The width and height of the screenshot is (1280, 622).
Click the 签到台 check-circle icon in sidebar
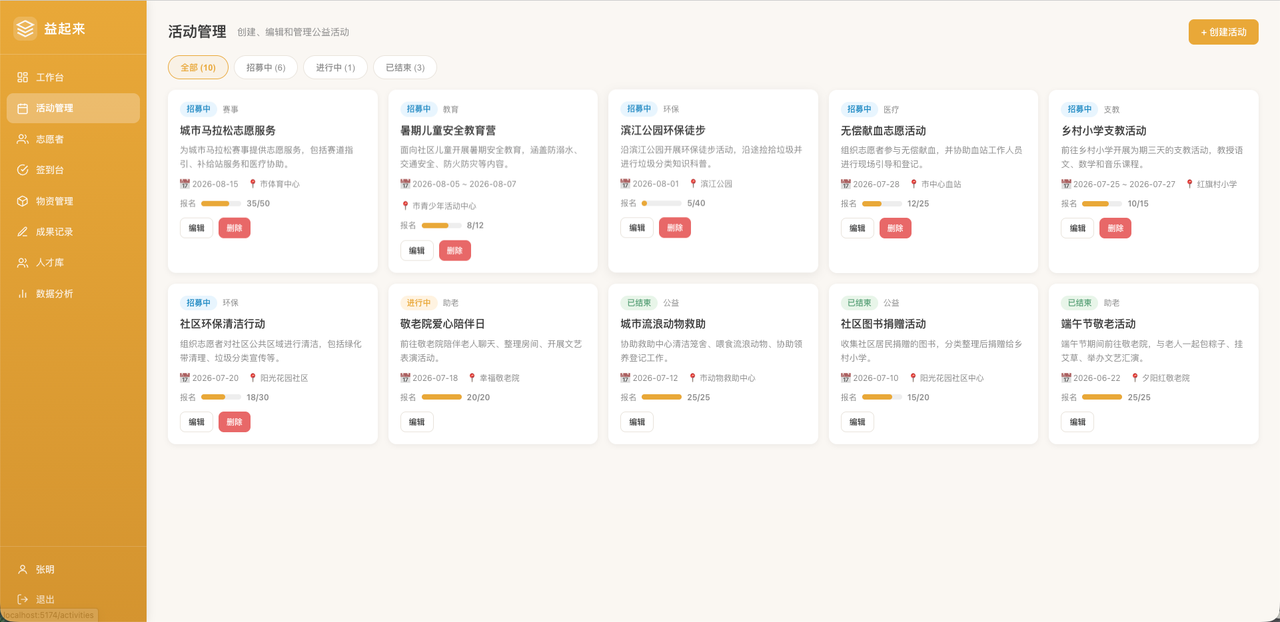23,170
